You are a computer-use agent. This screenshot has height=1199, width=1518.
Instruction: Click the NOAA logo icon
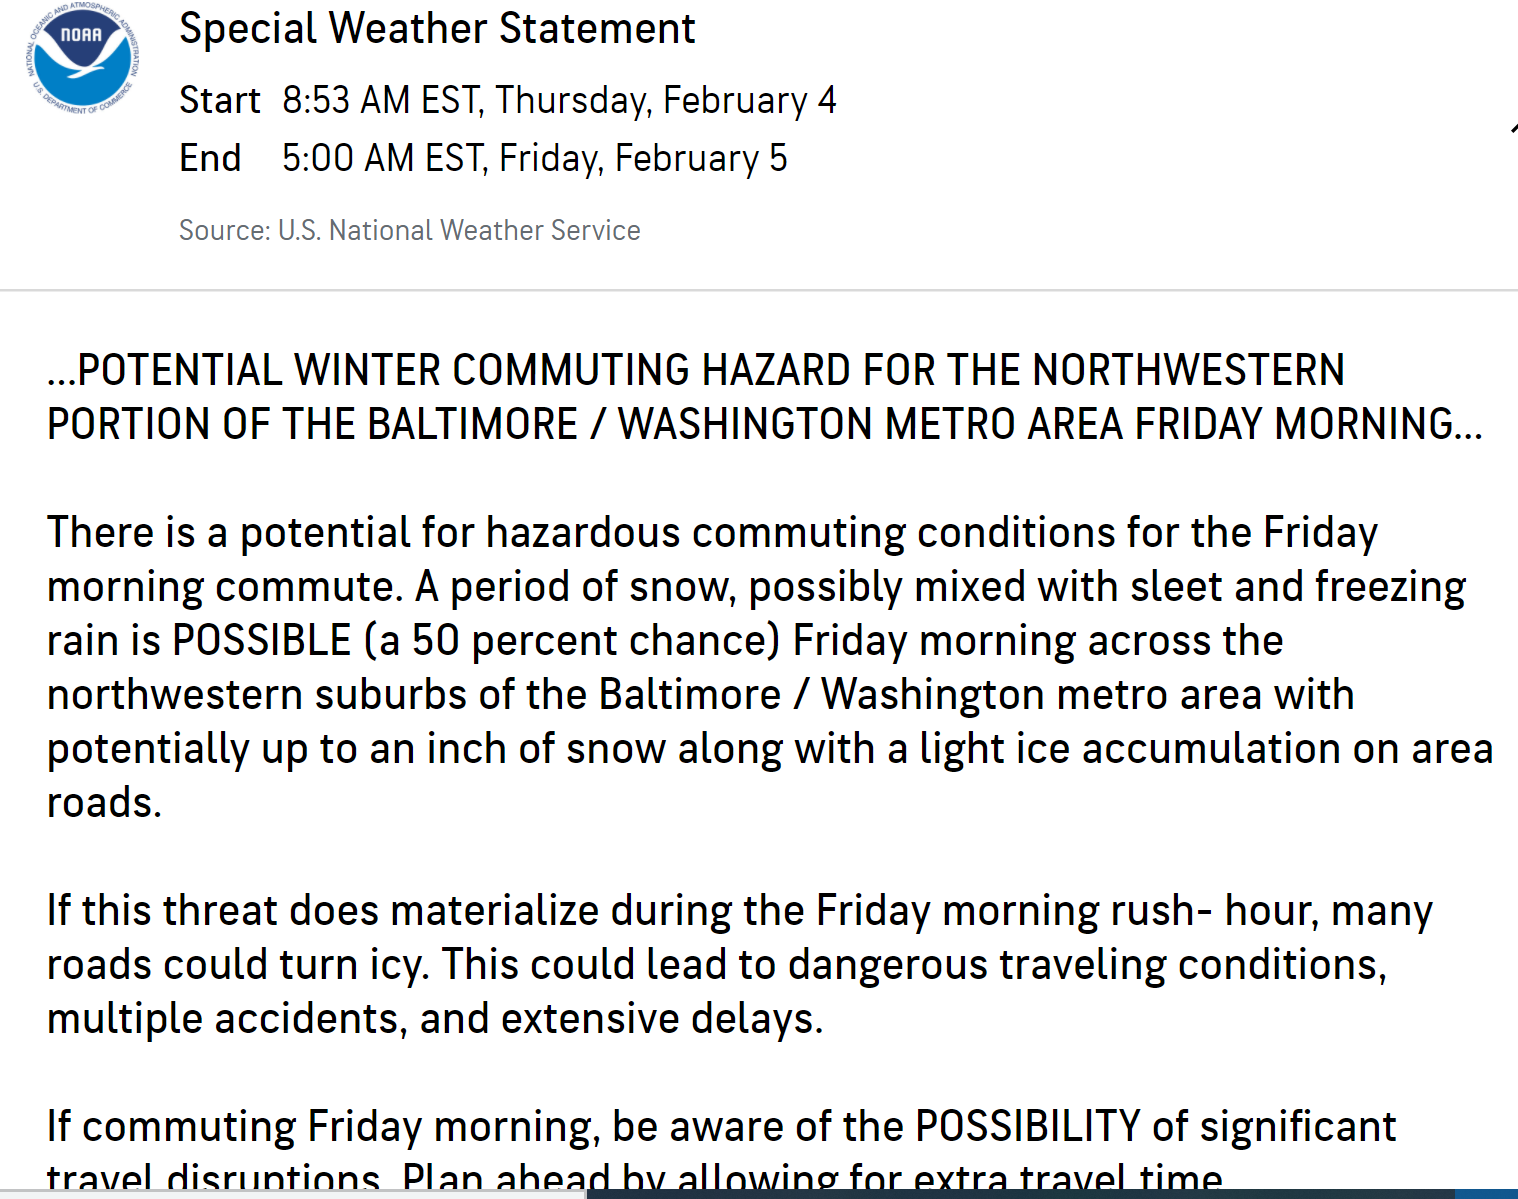(x=82, y=60)
